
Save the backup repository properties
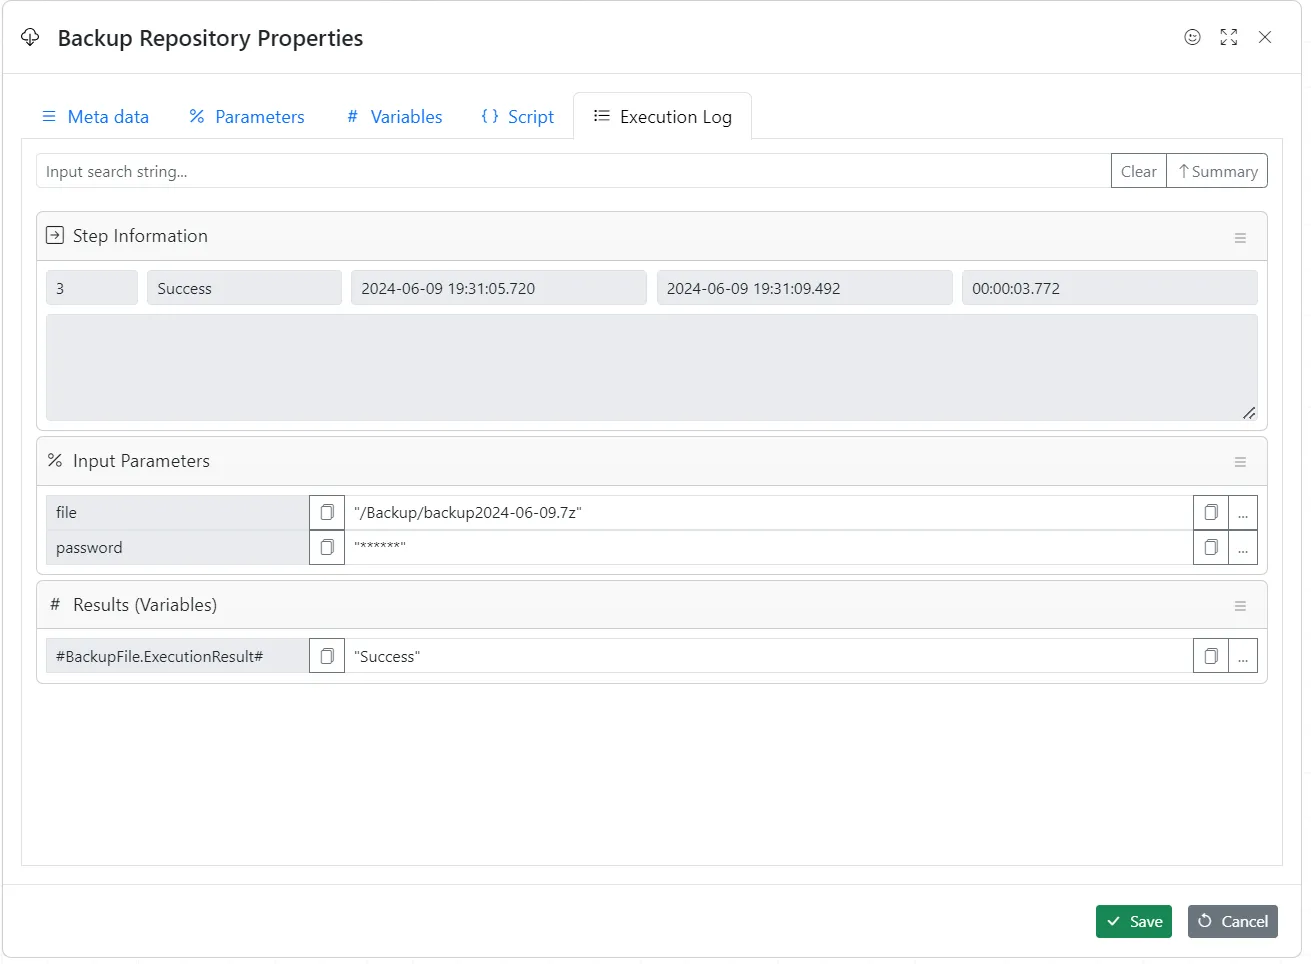click(x=1133, y=921)
